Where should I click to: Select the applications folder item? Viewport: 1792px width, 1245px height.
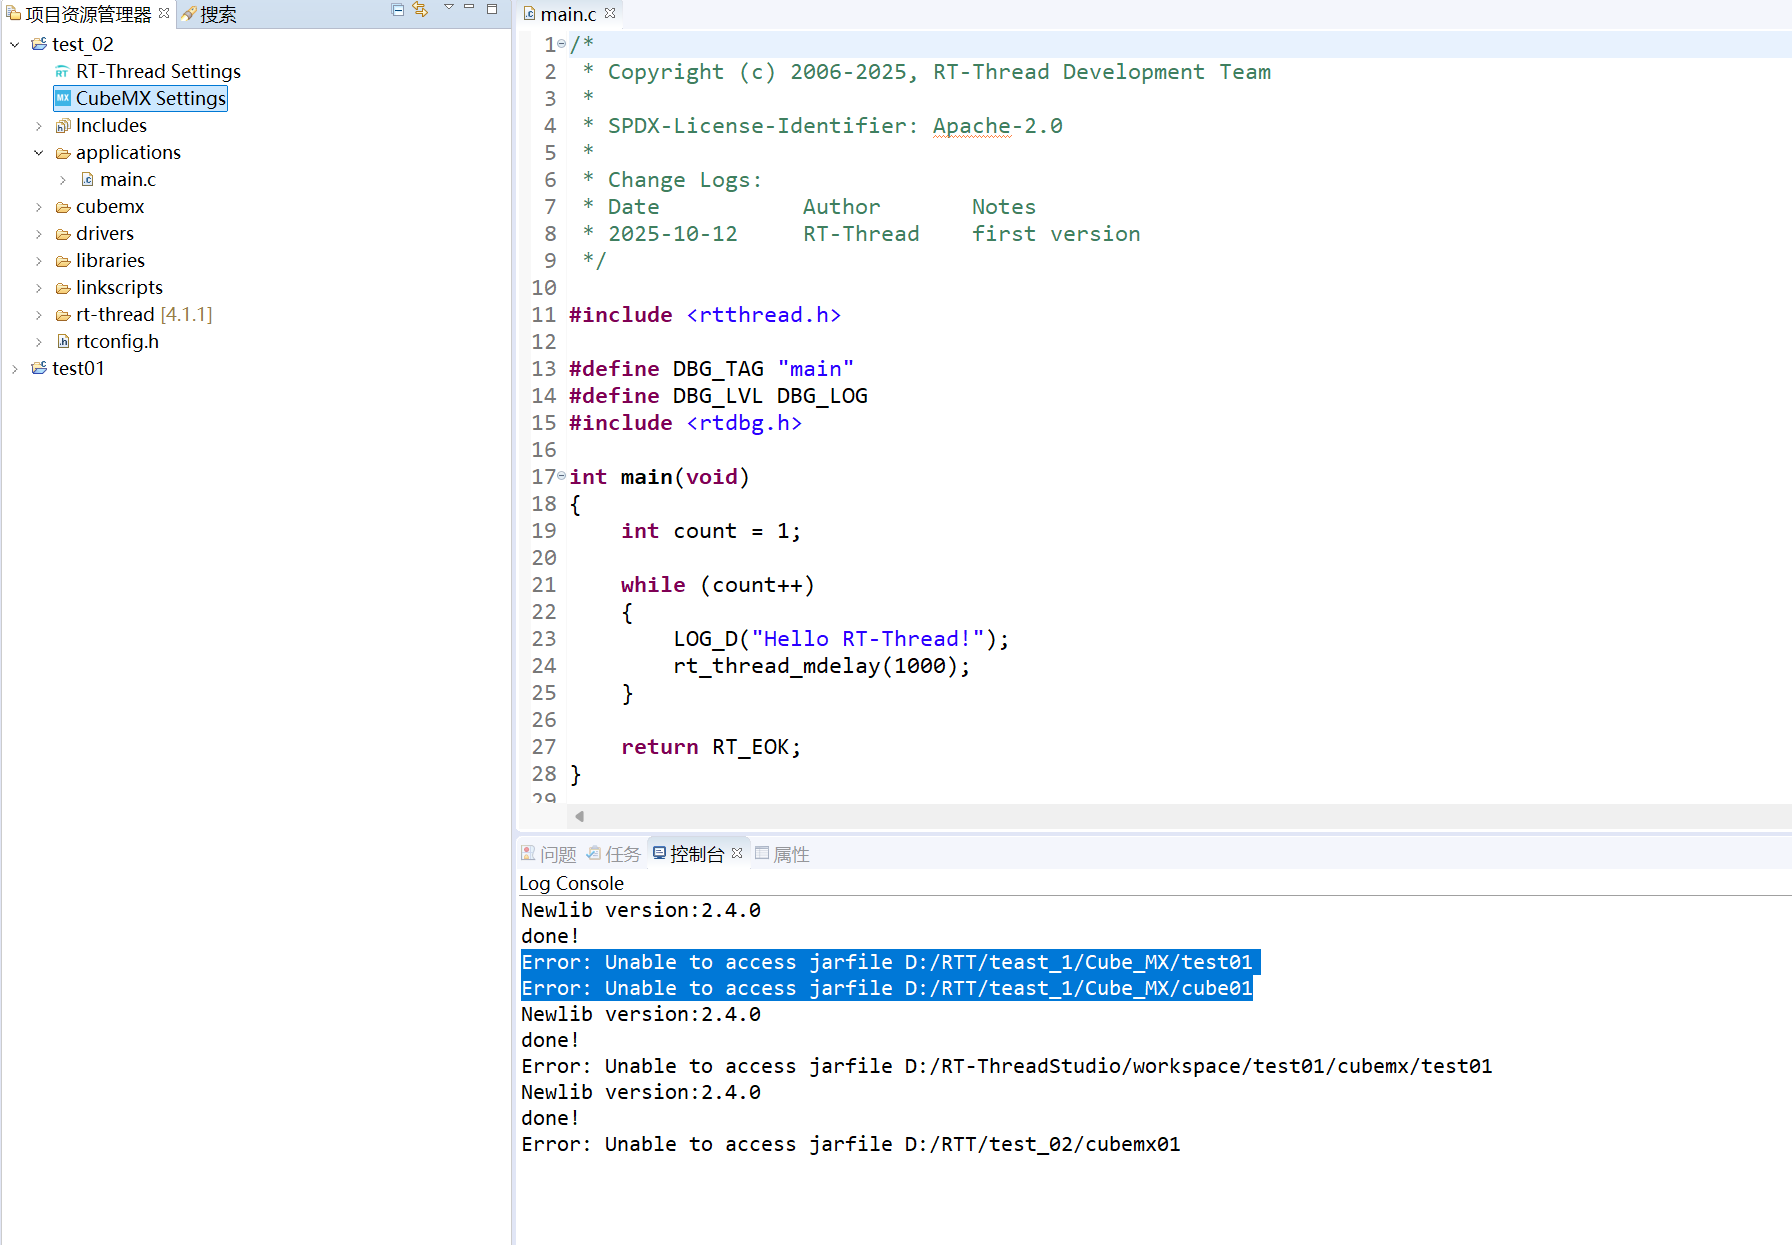click(128, 152)
